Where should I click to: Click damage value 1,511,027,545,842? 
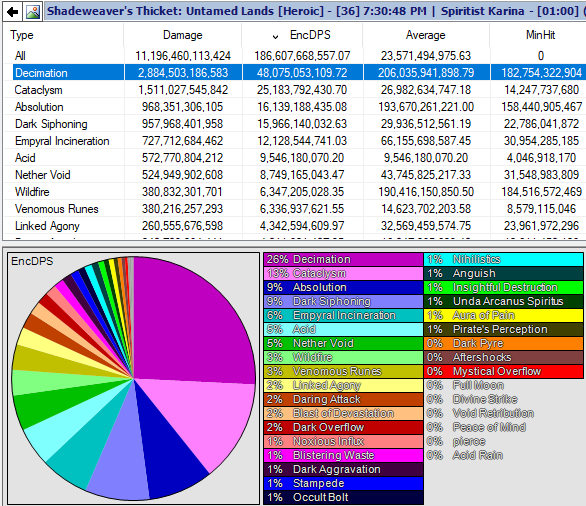click(183, 90)
